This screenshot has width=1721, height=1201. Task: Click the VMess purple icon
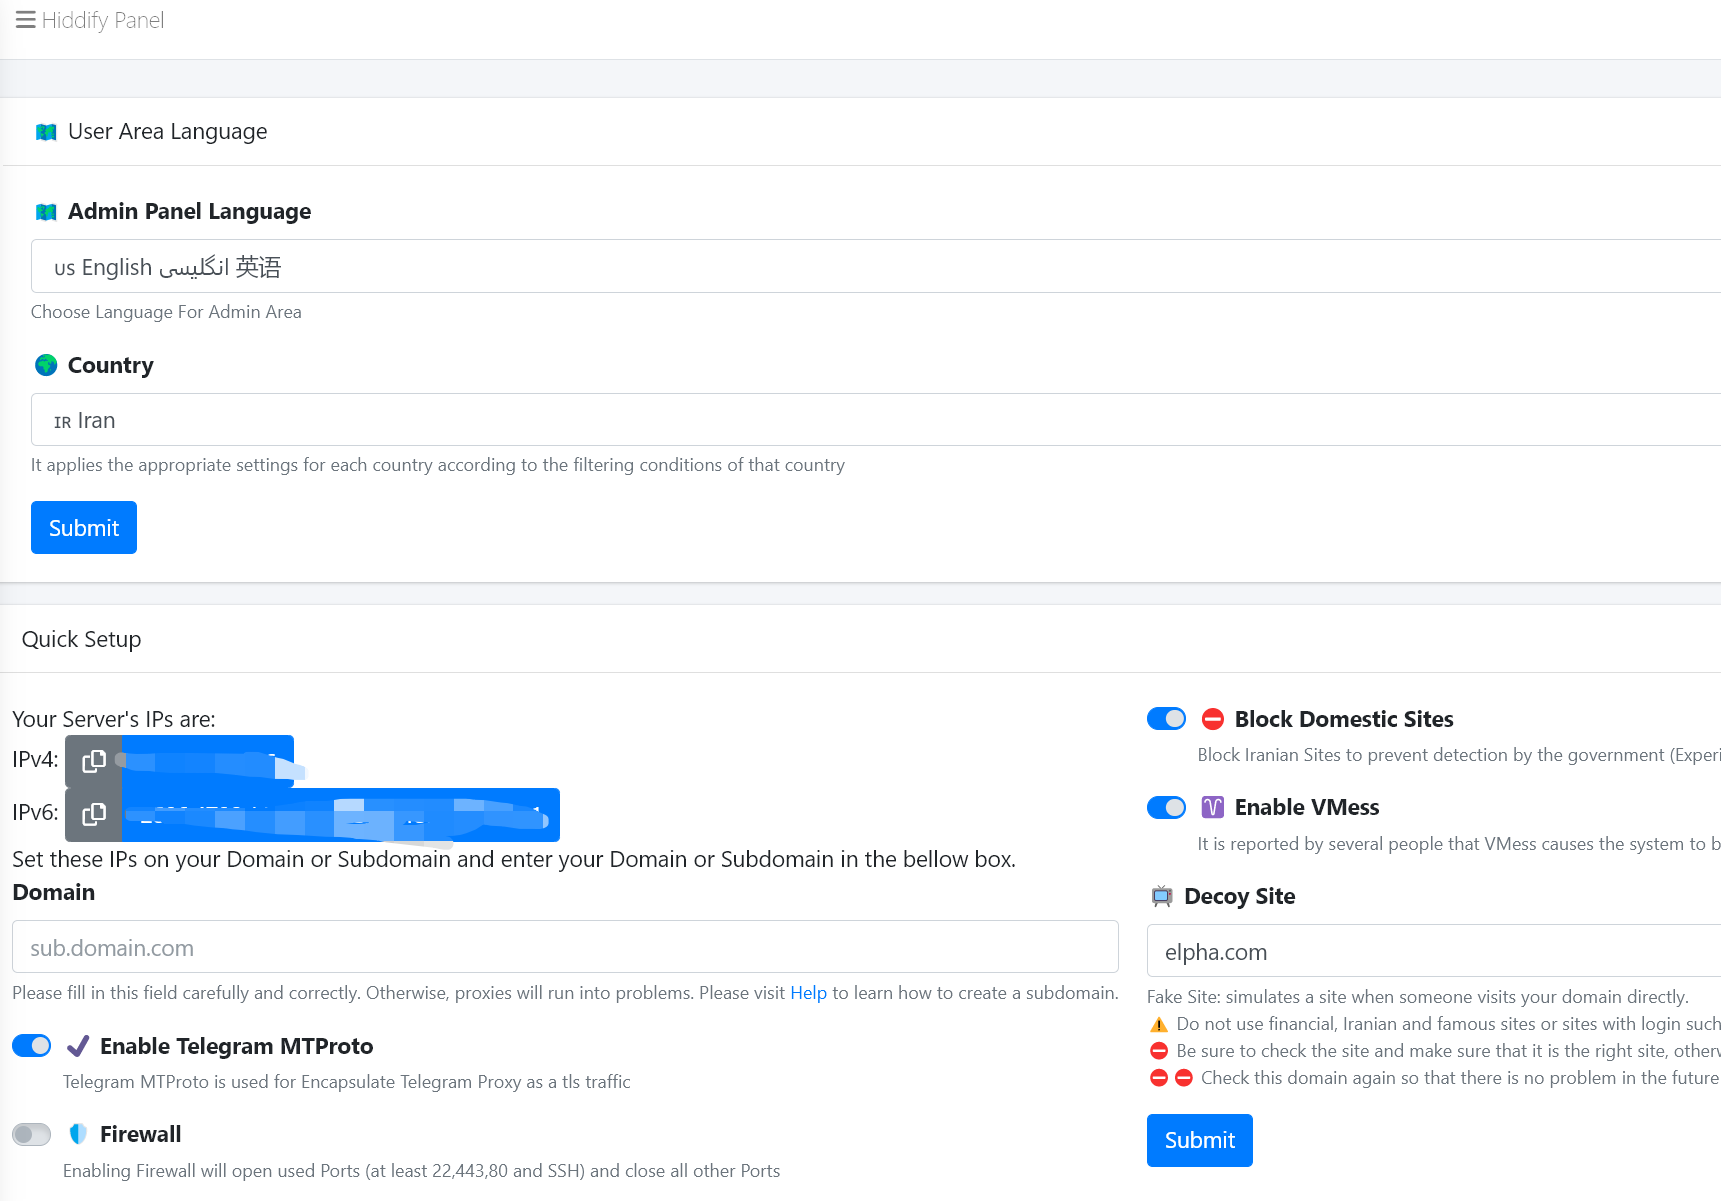pyautogui.click(x=1212, y=807)
